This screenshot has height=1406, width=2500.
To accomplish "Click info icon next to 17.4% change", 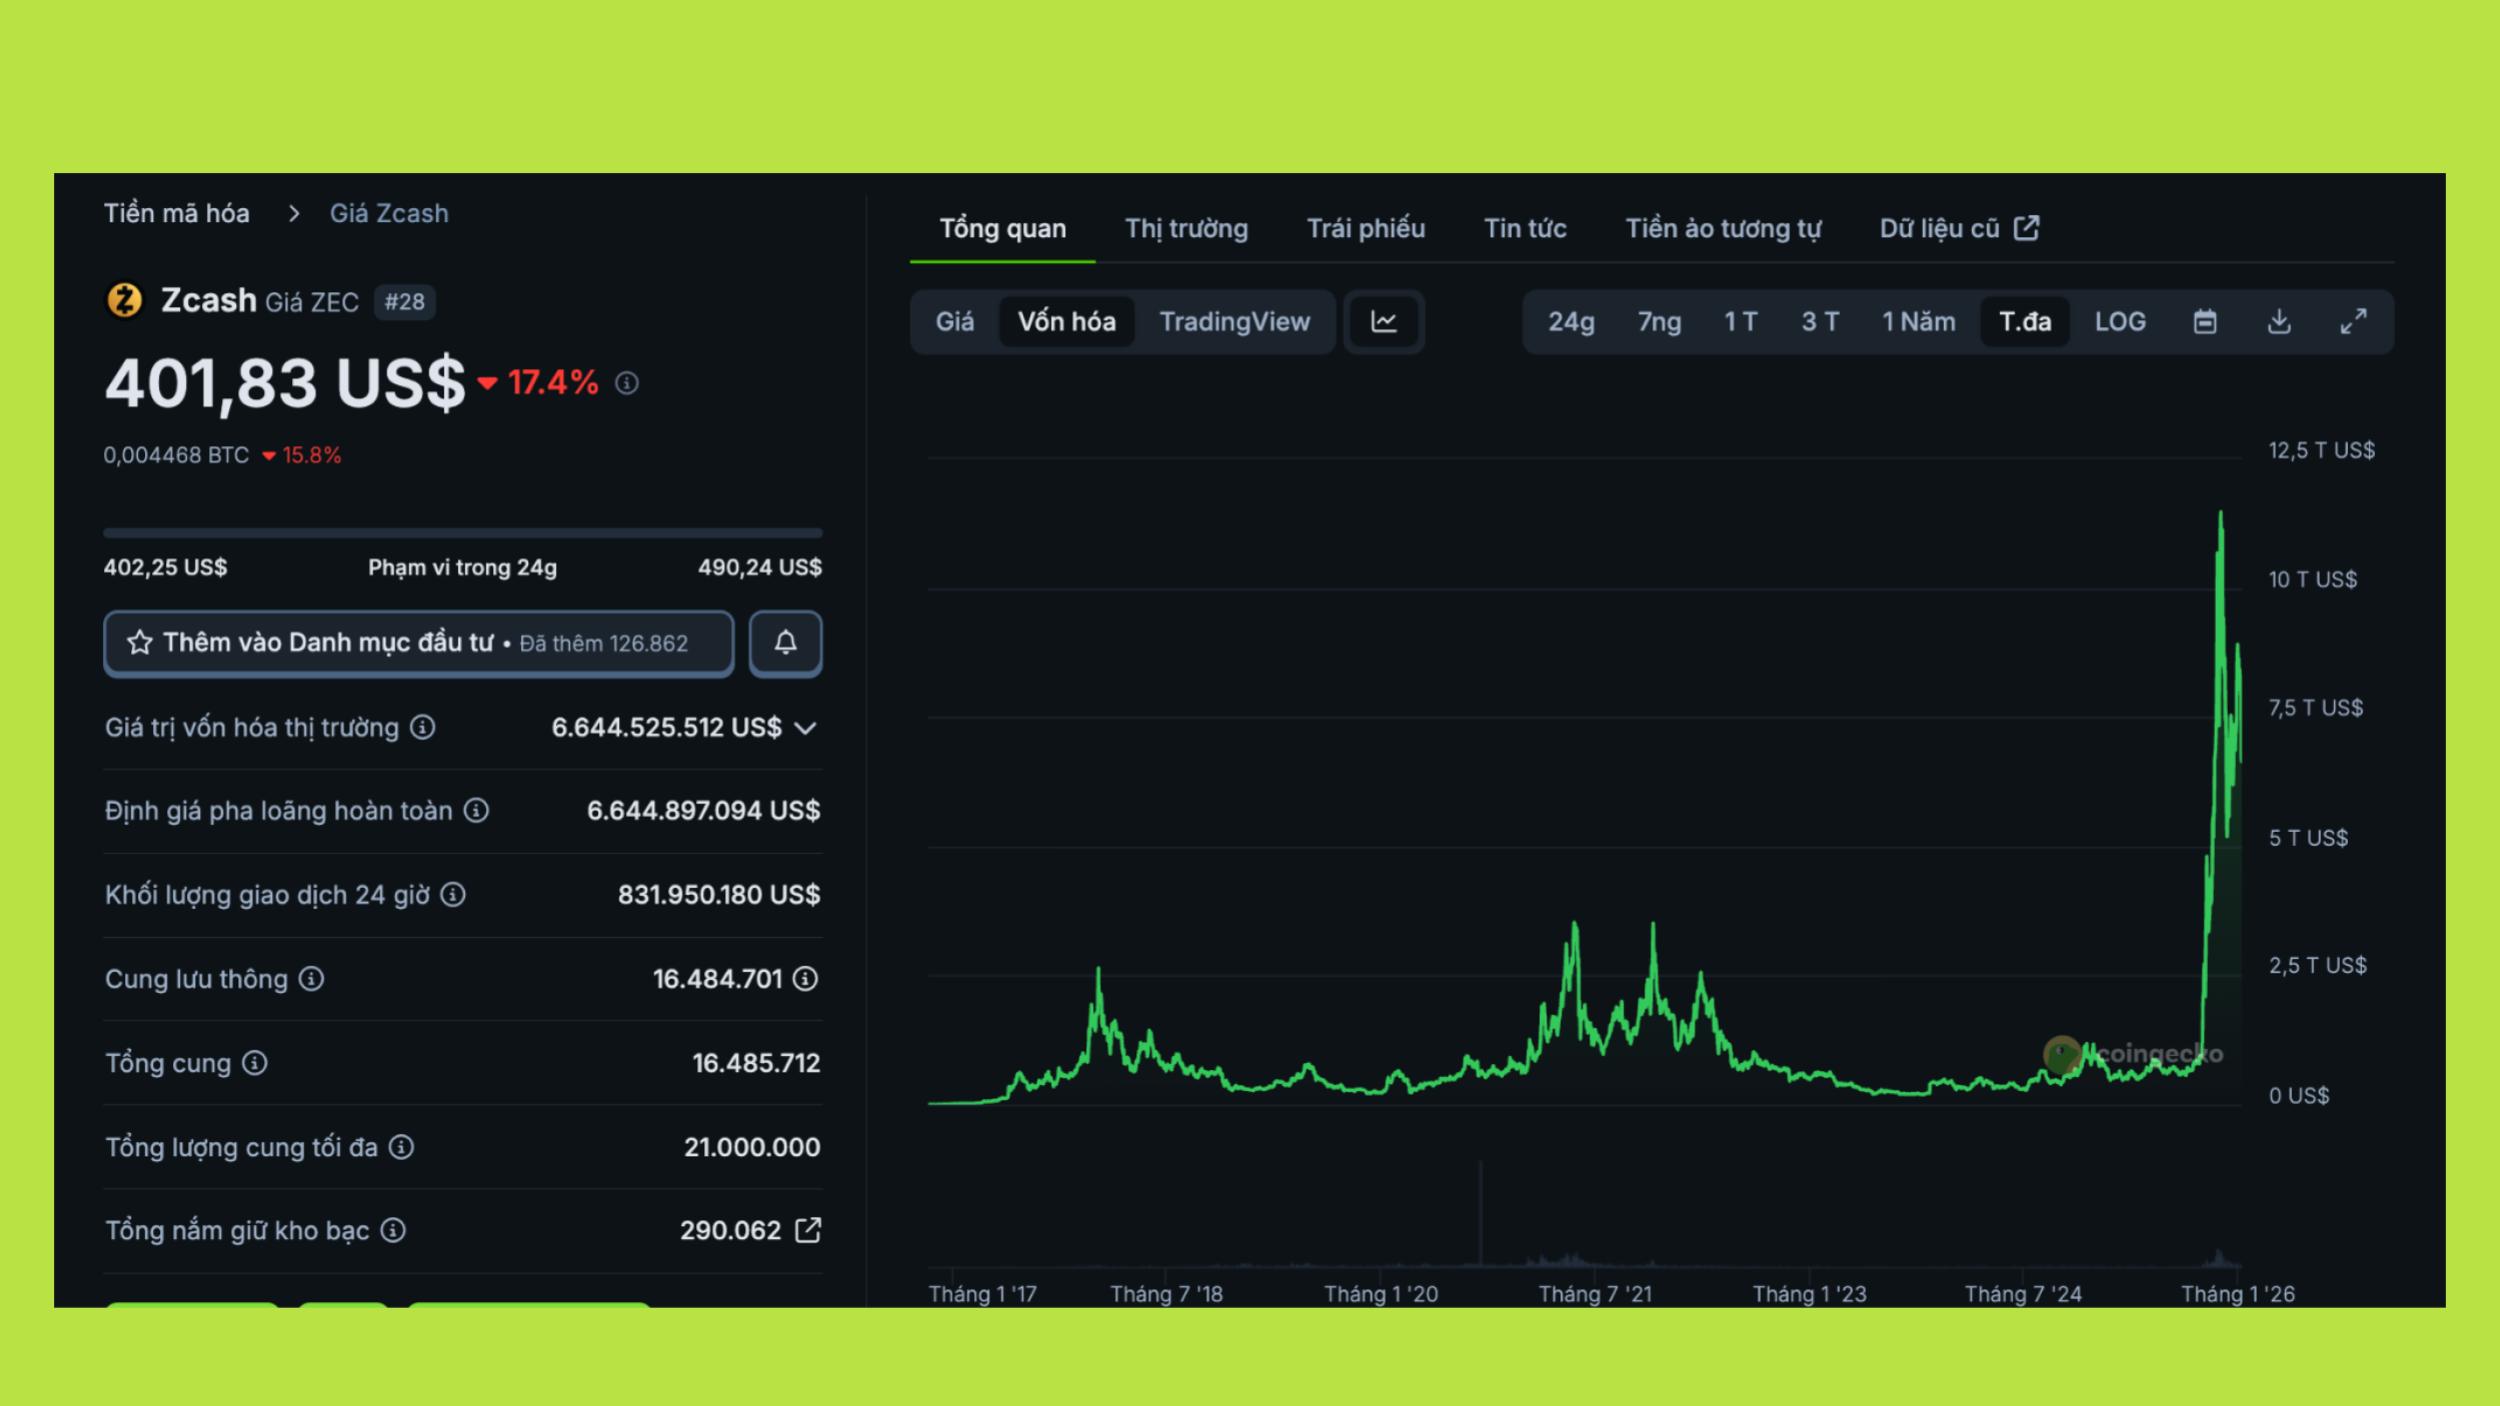I will (627, 383).
